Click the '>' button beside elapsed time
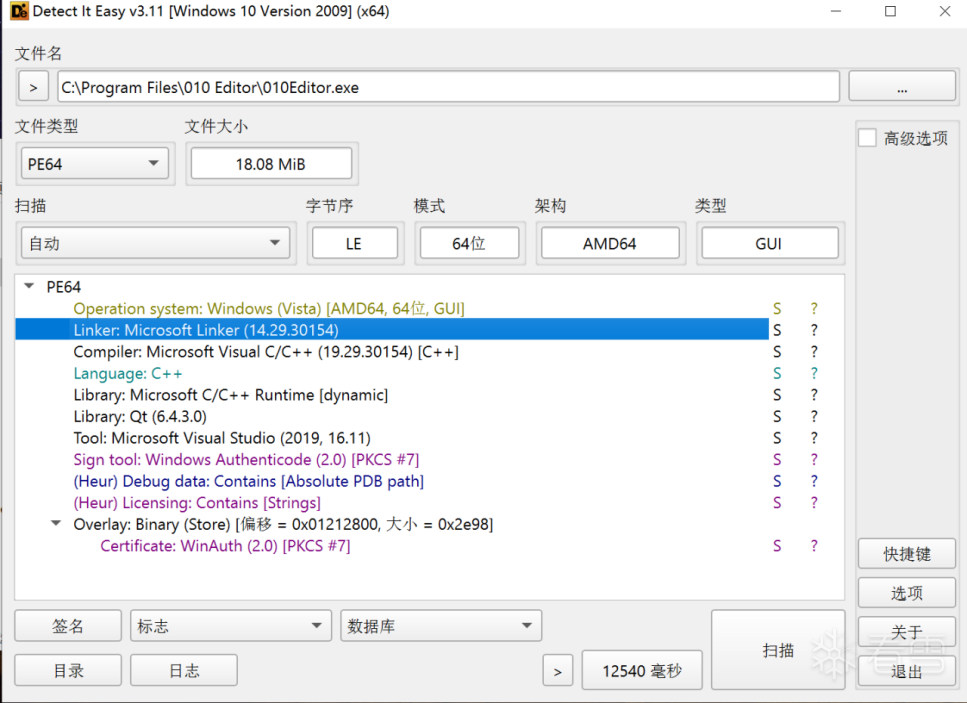This screenshot has height=703, width=967. pyautogui.click(x=558, y=672)
